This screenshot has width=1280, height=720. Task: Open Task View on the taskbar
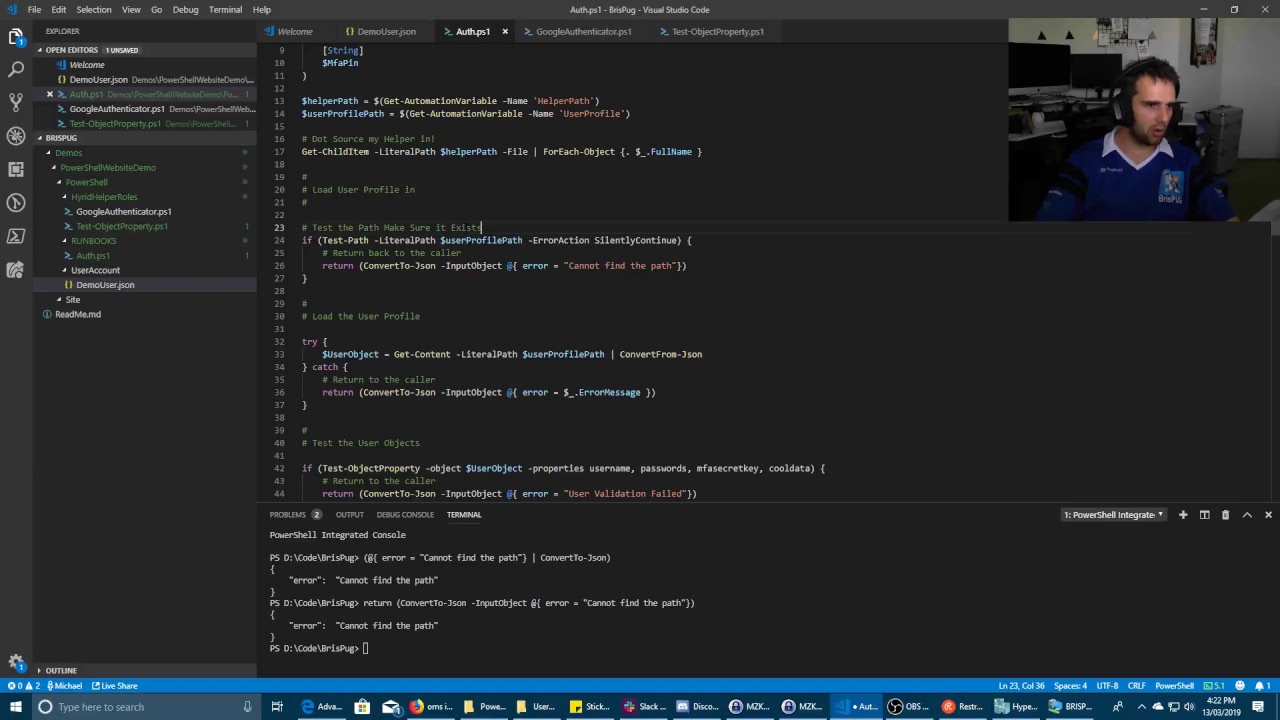277,707
